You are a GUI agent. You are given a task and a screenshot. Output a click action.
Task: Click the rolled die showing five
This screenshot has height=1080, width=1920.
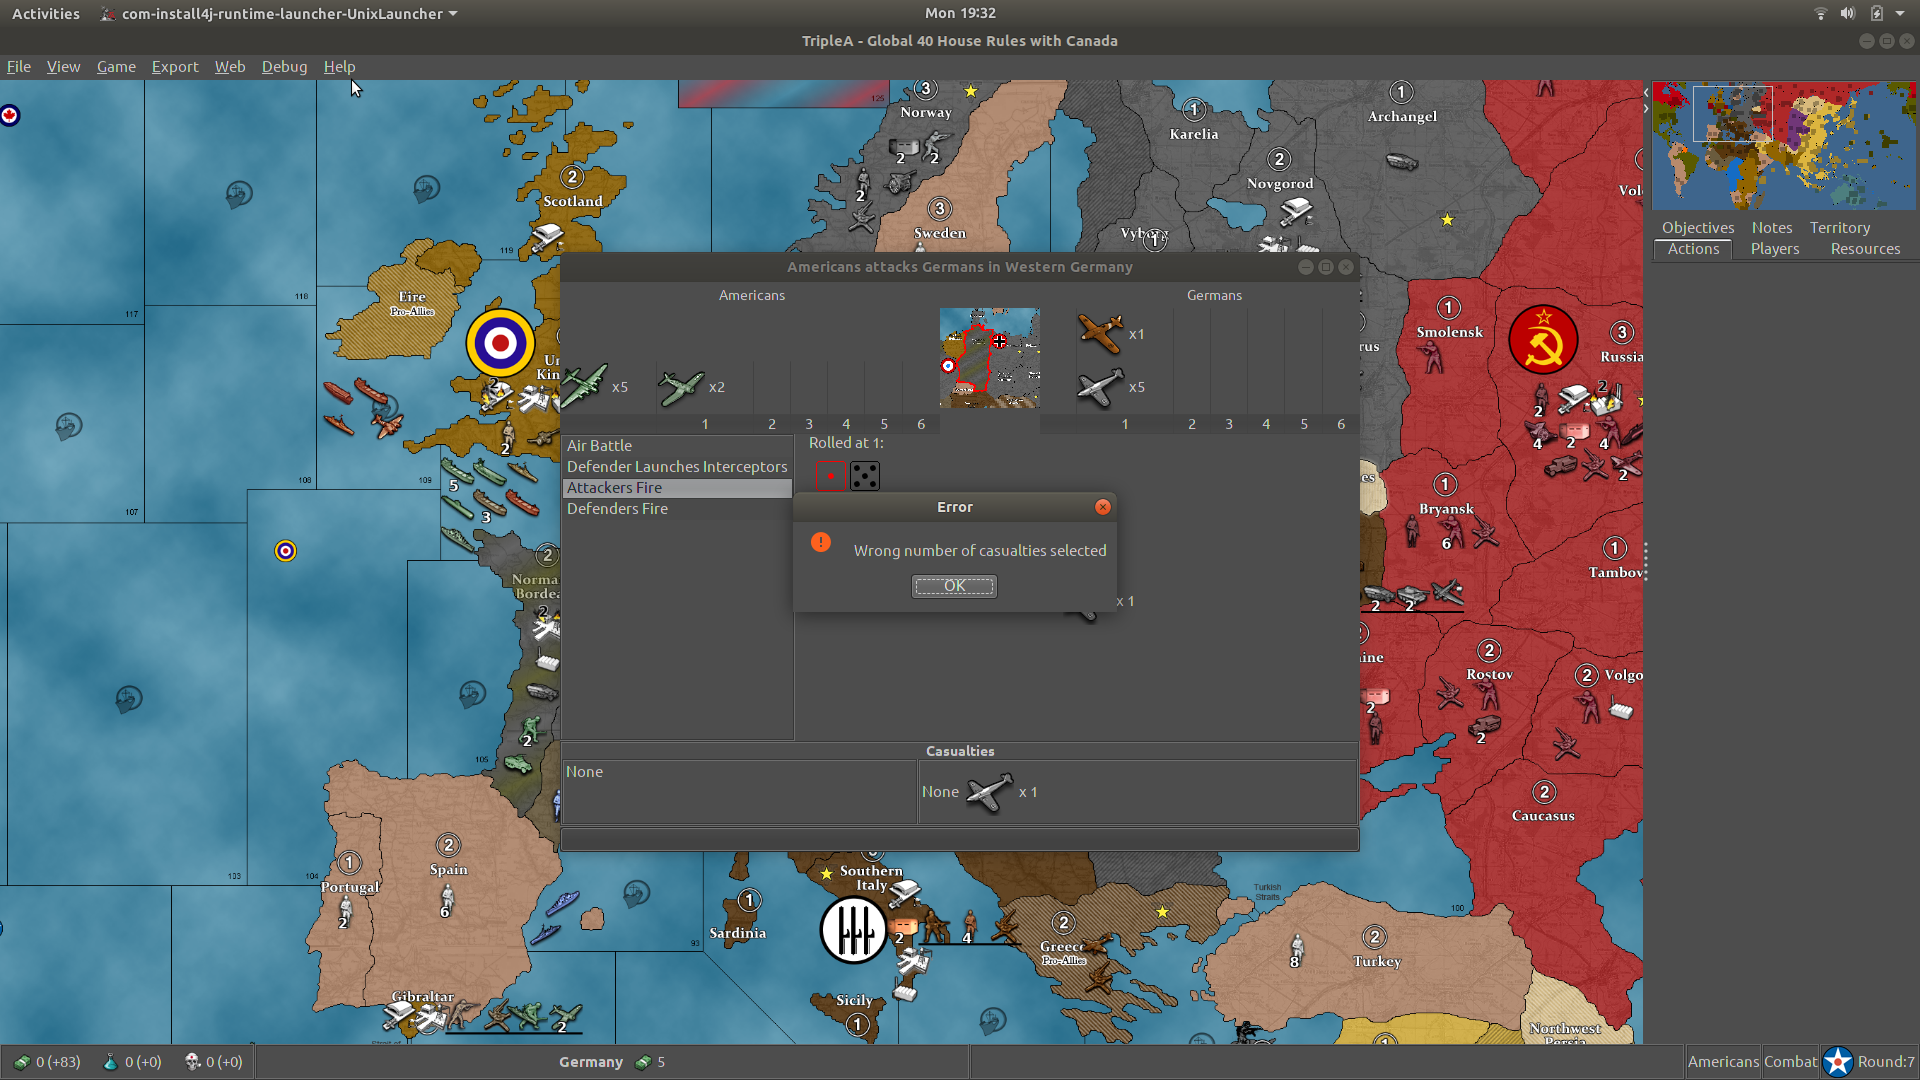pos(865,476)
